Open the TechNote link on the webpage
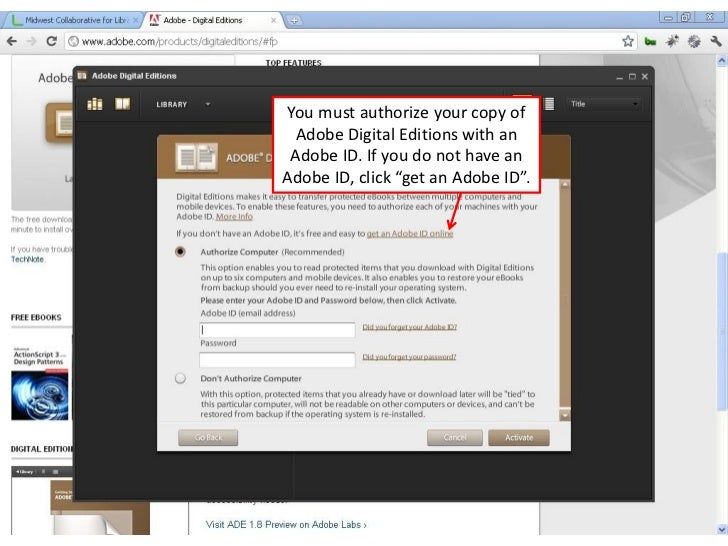 coord(27,259)
